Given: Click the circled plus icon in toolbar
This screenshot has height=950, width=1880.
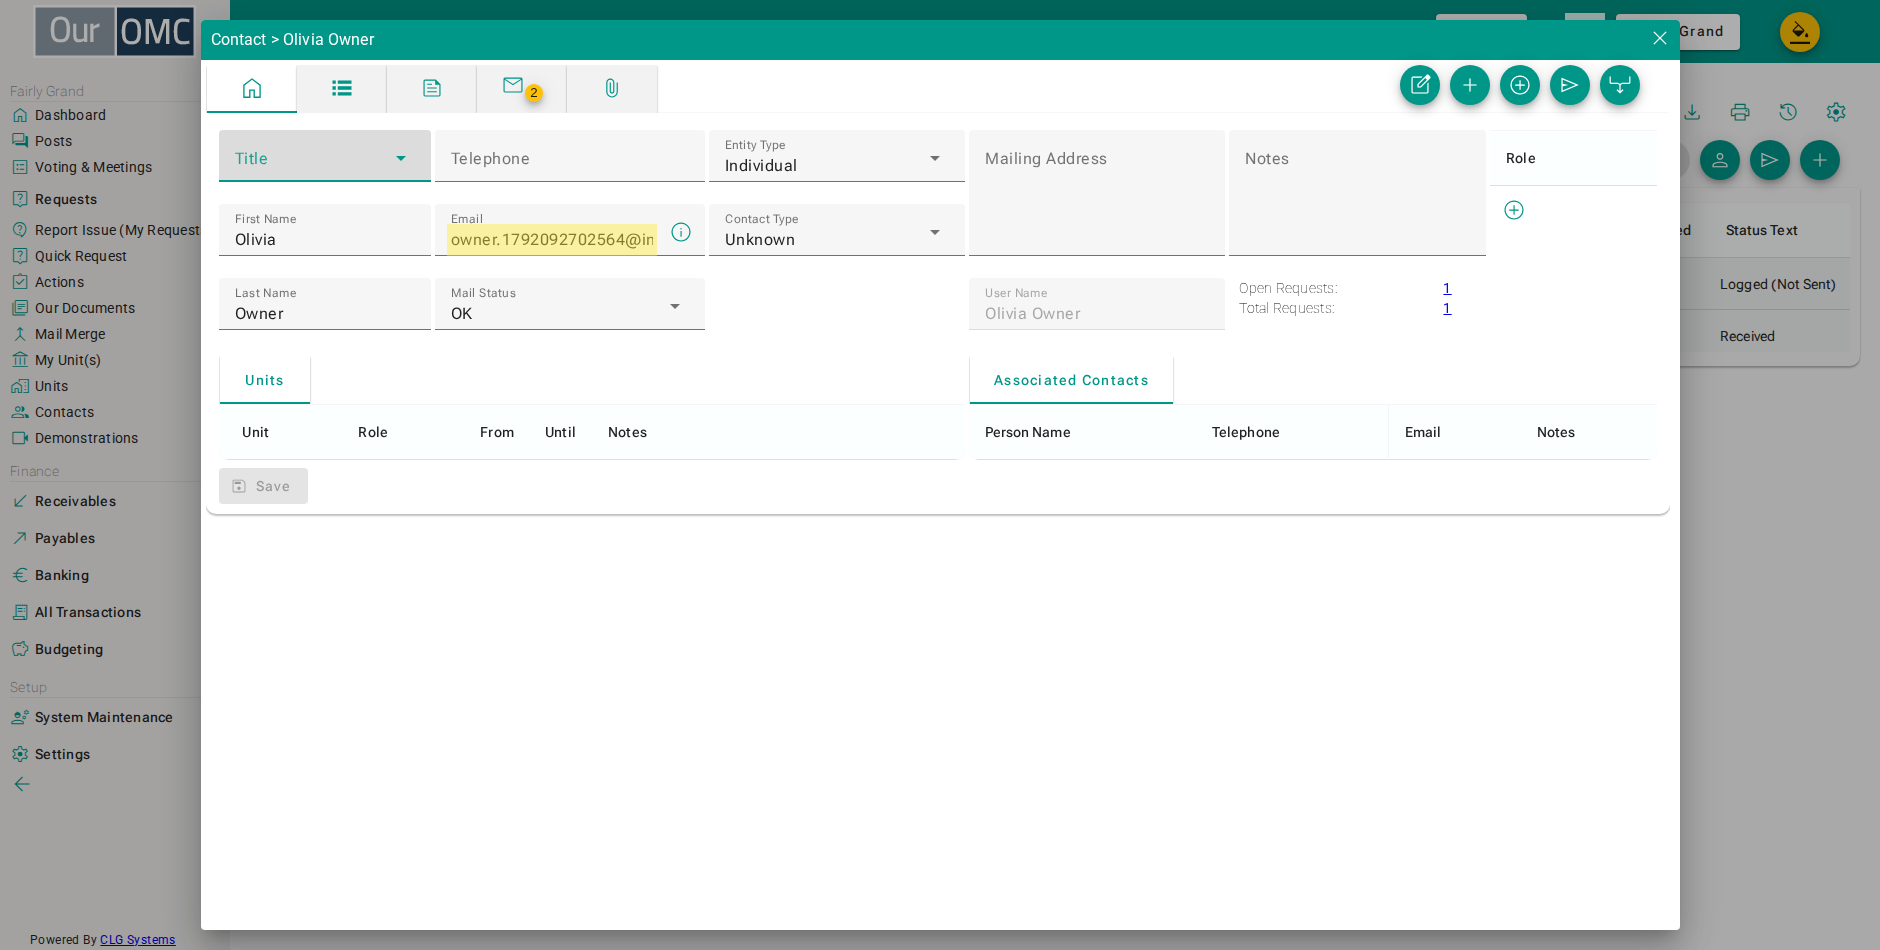Looking at the screenshot, I should tap(1520, 85).
